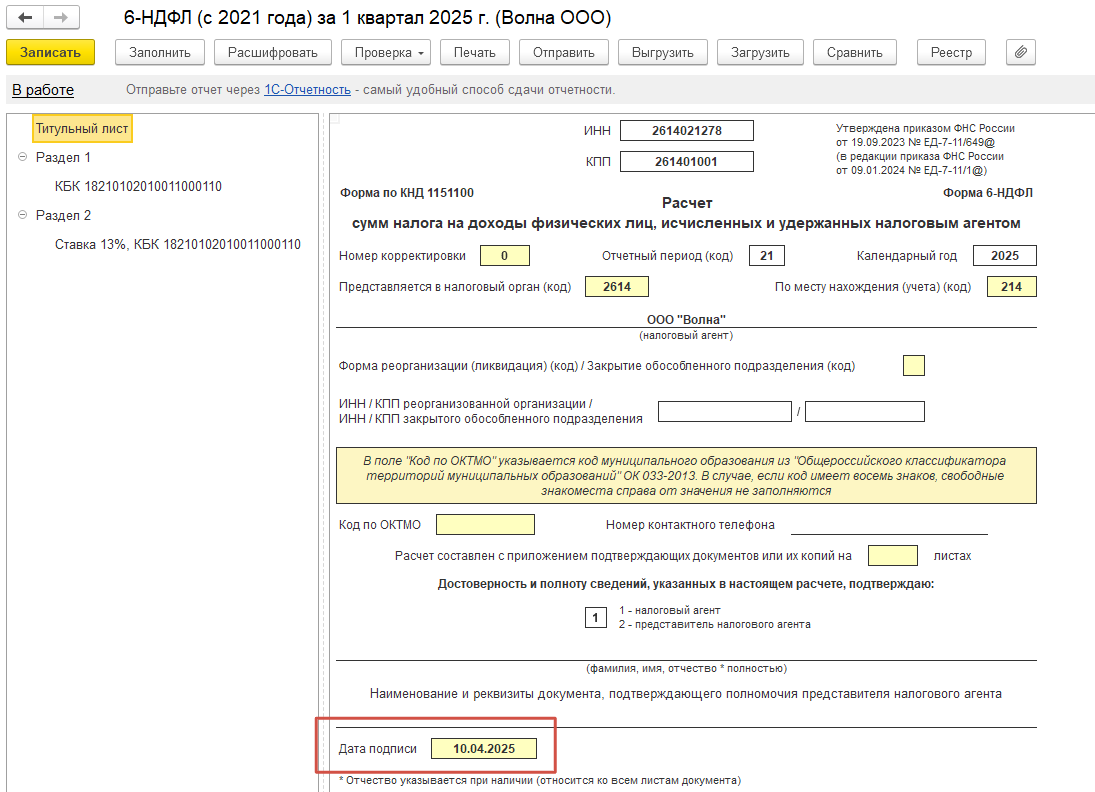Click the ИНН field 2614021278
1095x792 pixels.
tap(687, 131)
